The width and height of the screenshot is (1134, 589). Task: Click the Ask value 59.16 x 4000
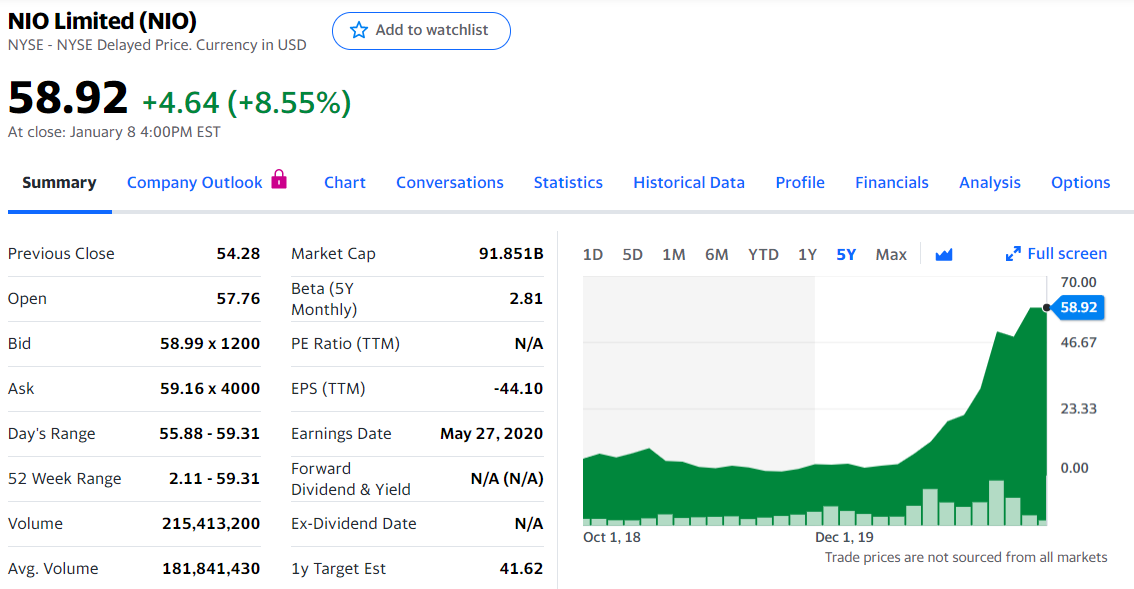[x=210, y=389]
